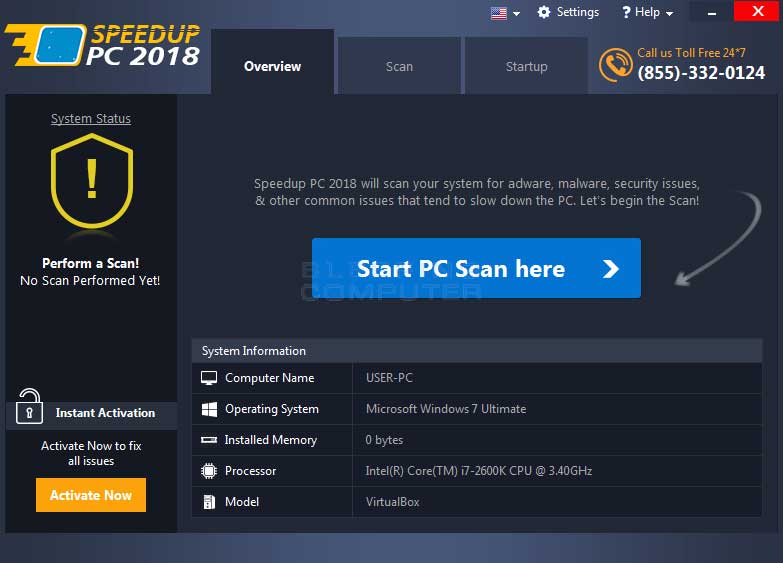Screen dimensions: 783x563
Task: Click the toll free number (855)-332-0124
Action: [x=701, y=73]
